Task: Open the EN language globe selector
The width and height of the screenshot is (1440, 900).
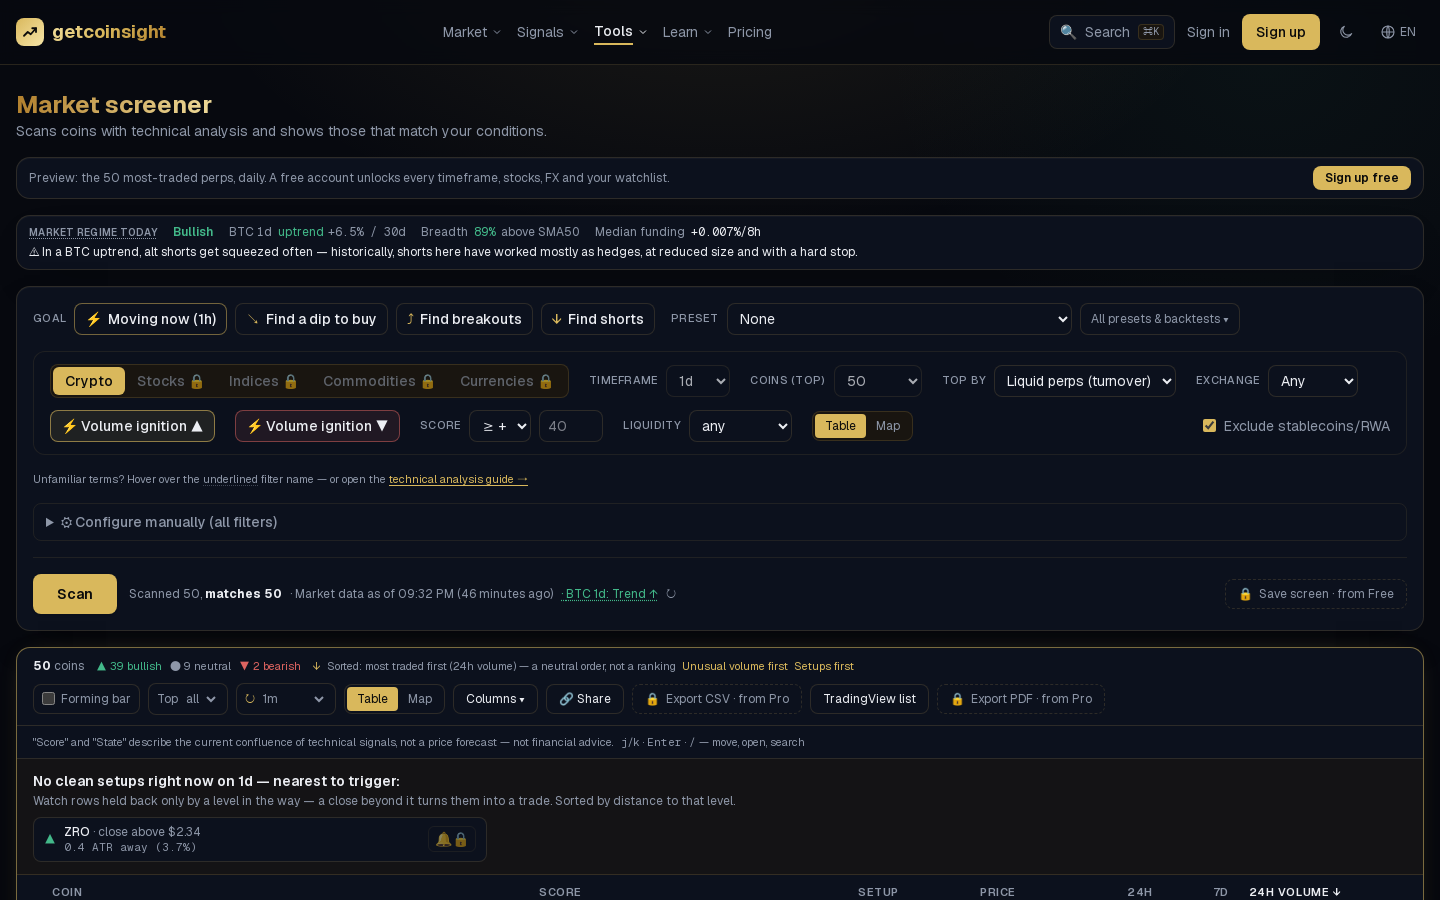Action: pyautogui.click(x=1398, y=32)
